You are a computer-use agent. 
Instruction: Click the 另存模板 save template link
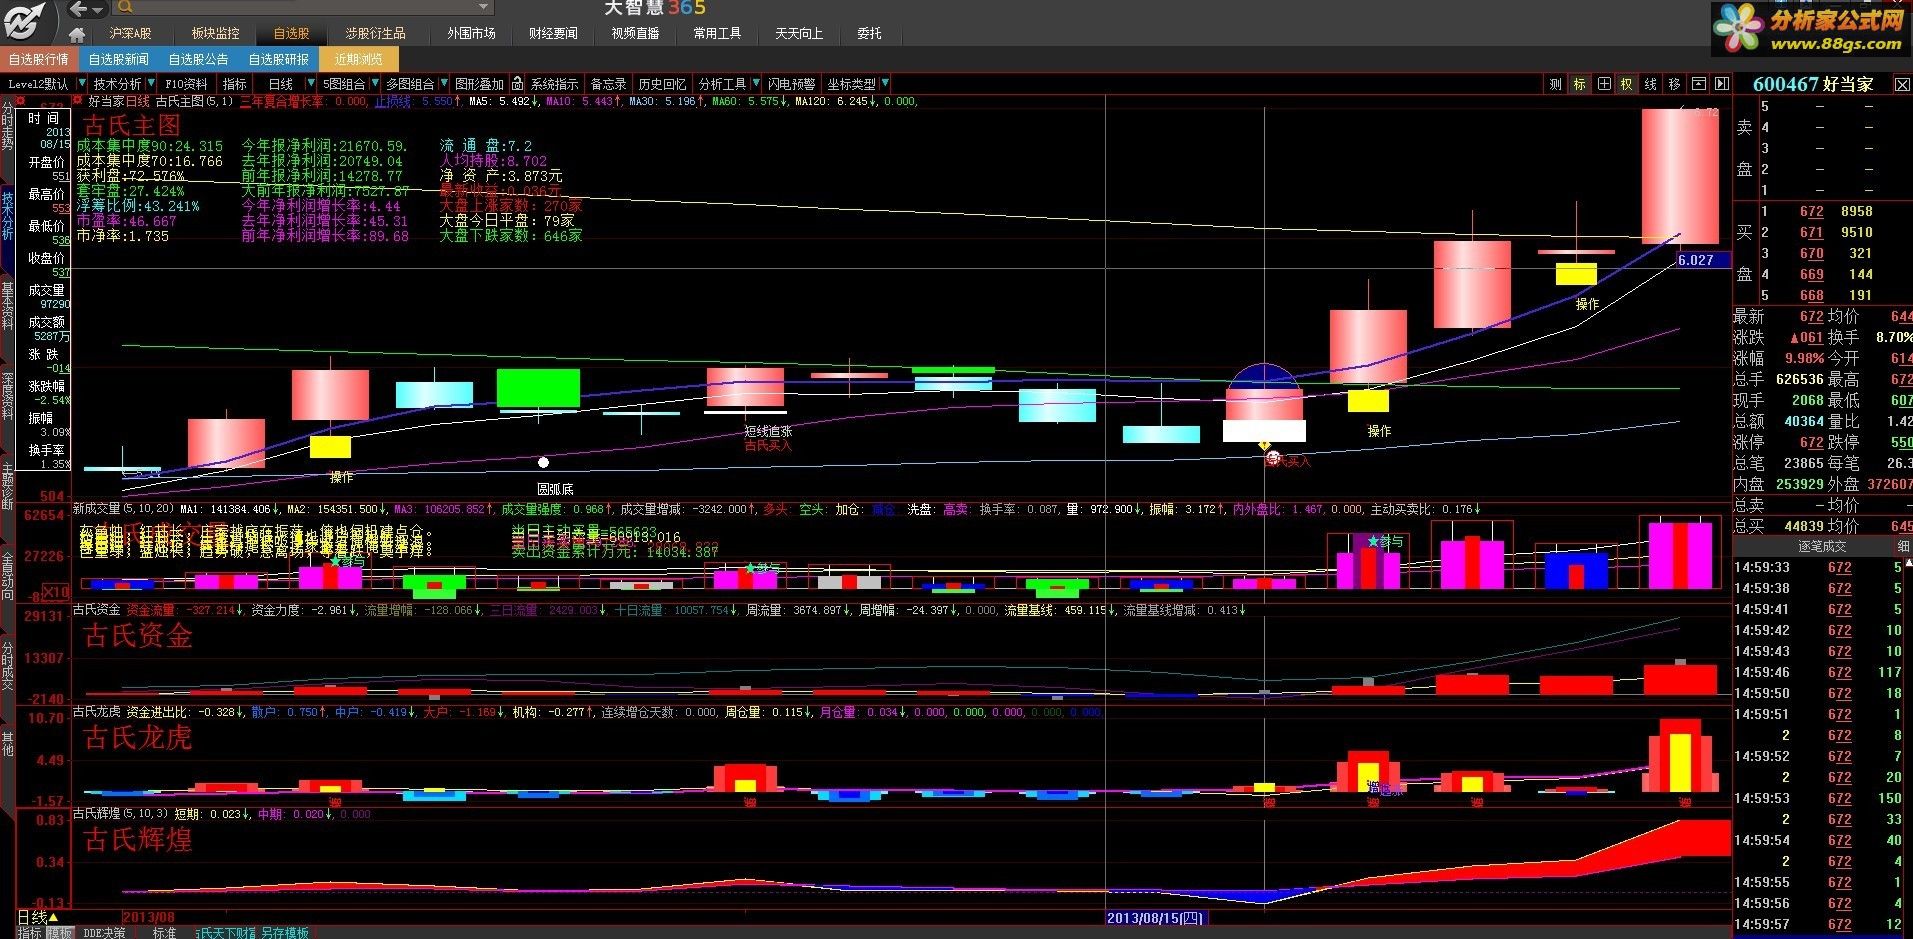[285, 932]
